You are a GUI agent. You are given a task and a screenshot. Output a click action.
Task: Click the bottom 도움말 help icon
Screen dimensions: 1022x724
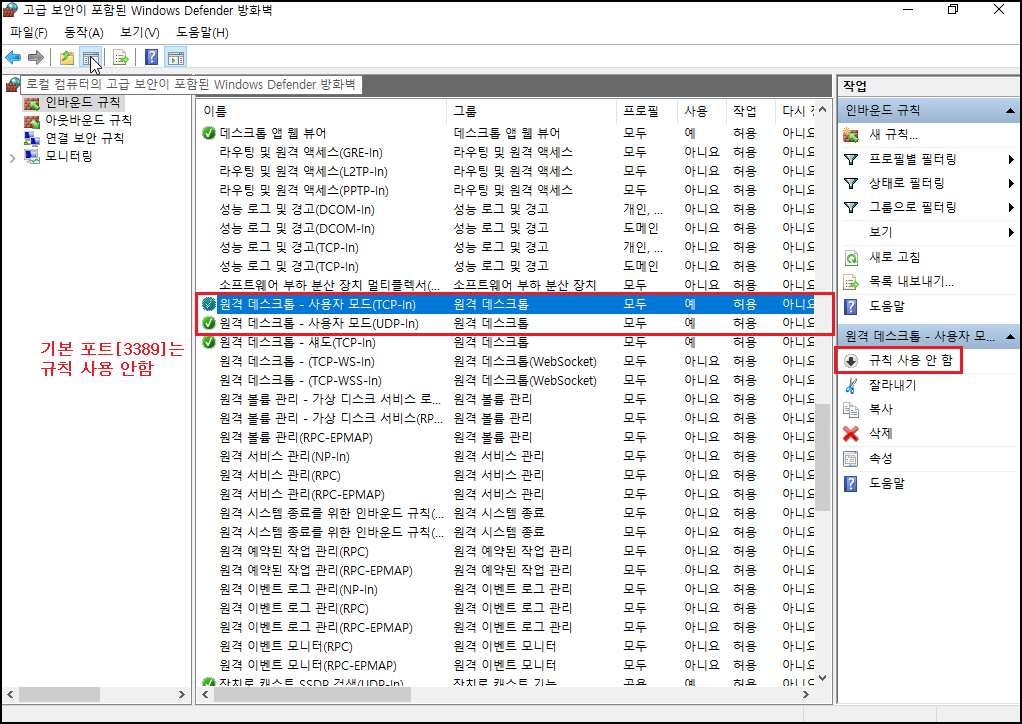pyautogui.click(x=851, y=484)
